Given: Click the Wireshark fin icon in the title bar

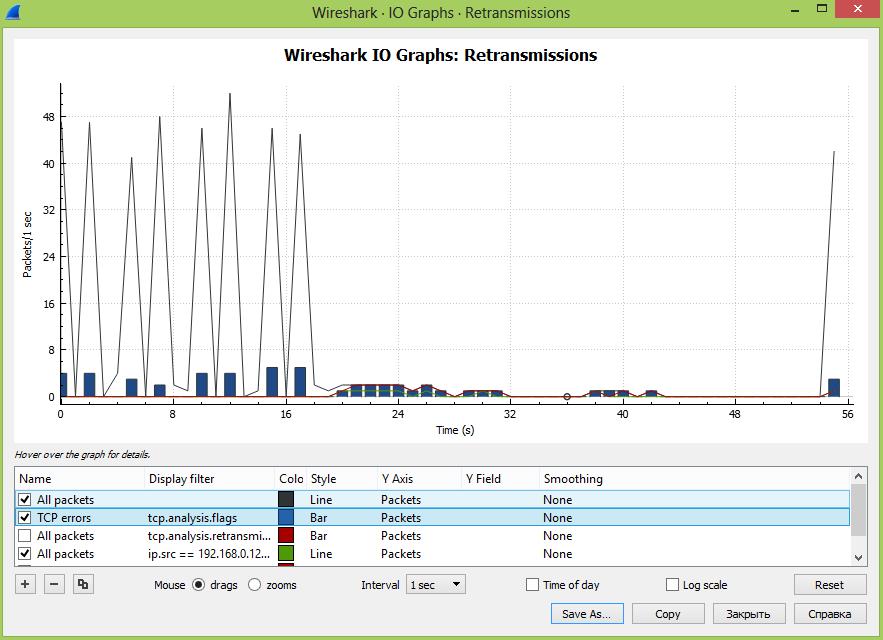Looking at the screenshot, I should coord(13,12).
